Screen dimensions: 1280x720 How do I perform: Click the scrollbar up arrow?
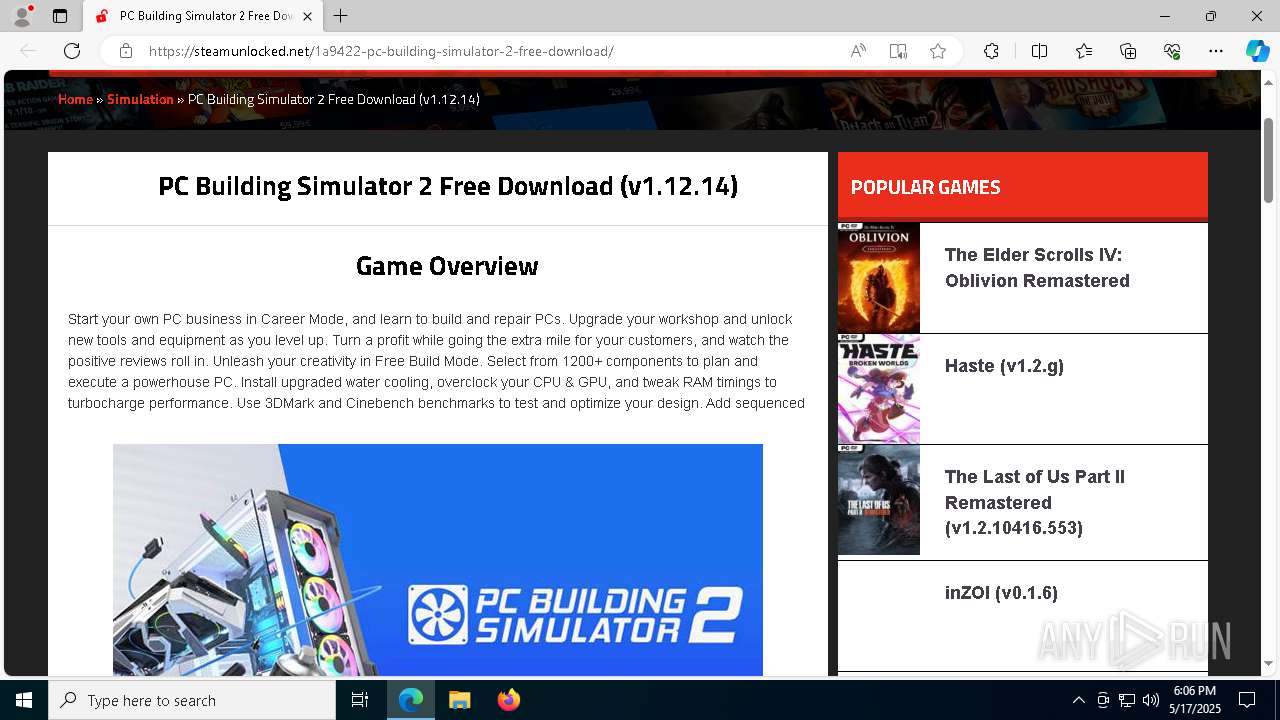click(x=1268, y=84)
